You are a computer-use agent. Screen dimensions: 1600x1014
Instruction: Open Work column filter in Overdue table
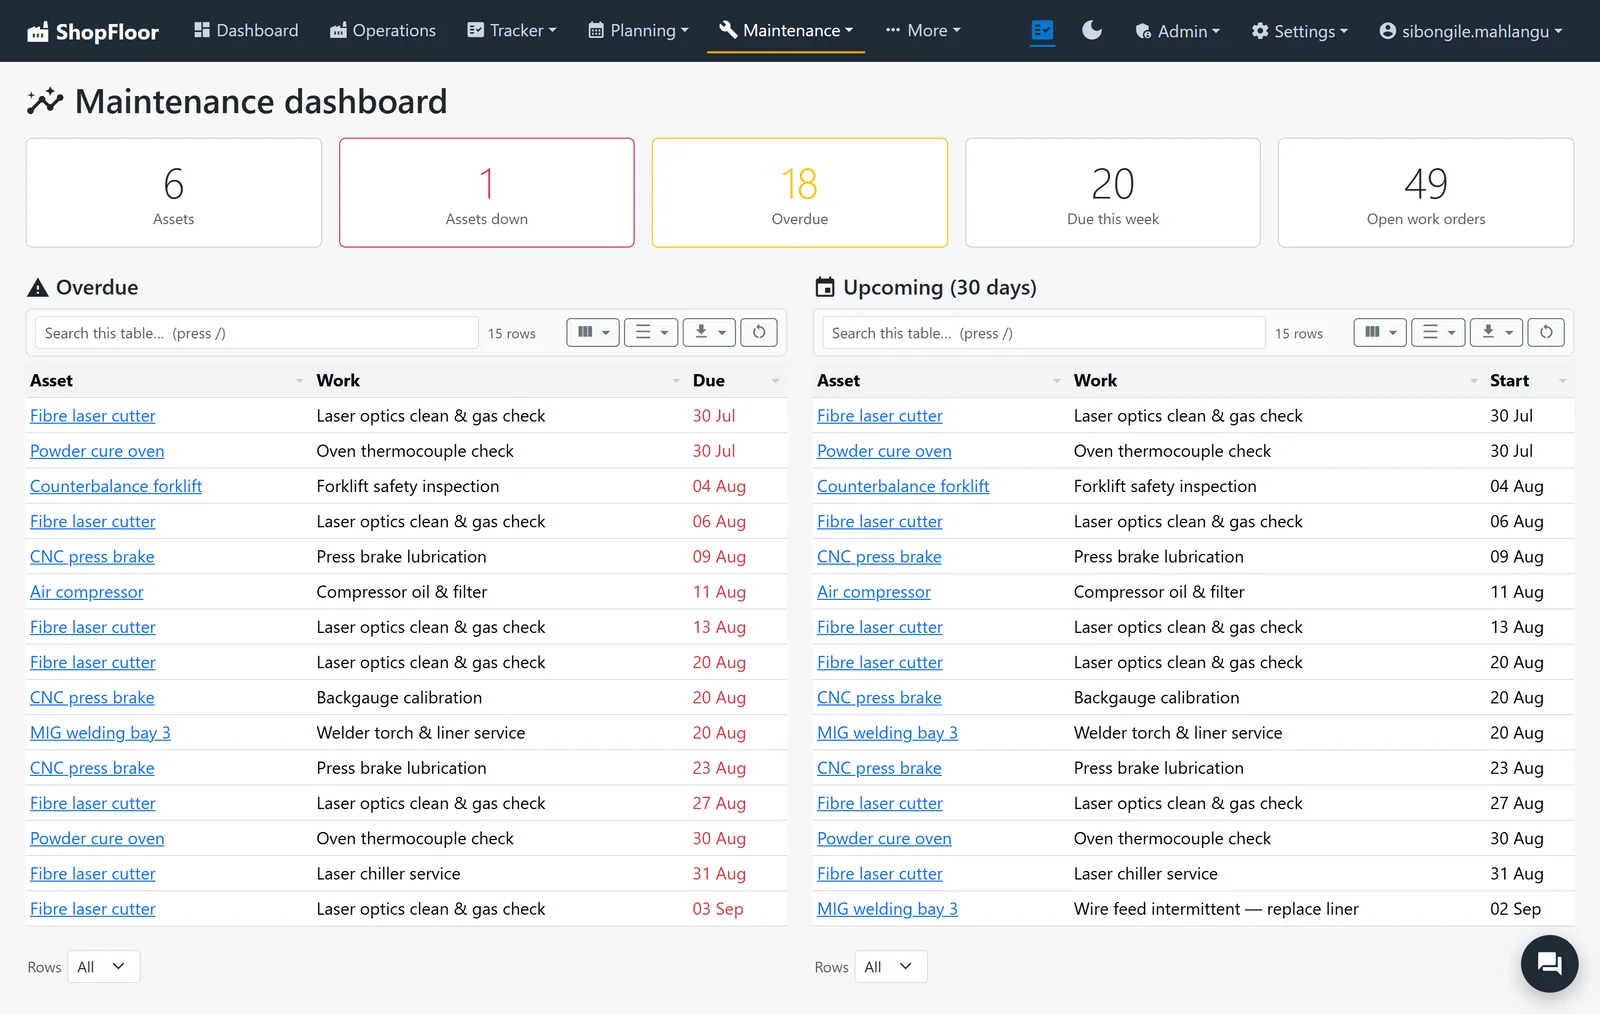pos(675,381)
